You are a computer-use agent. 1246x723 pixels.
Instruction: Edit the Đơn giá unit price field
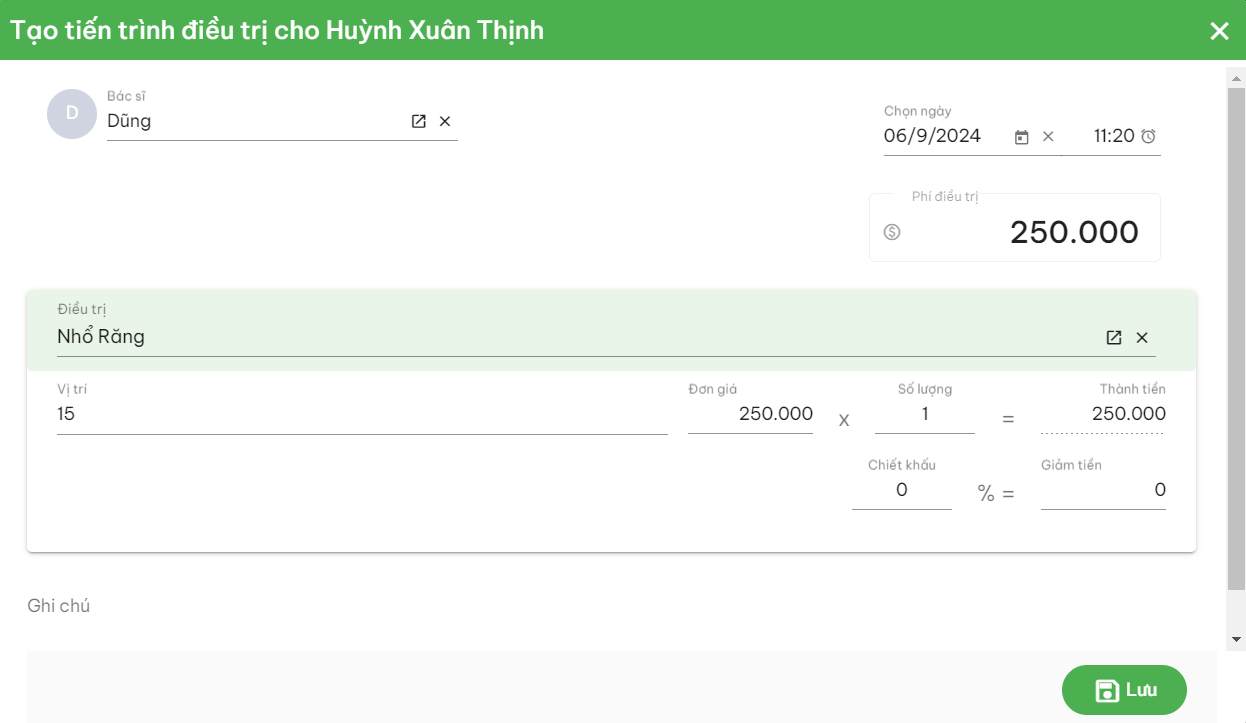[x=750, y=414]
